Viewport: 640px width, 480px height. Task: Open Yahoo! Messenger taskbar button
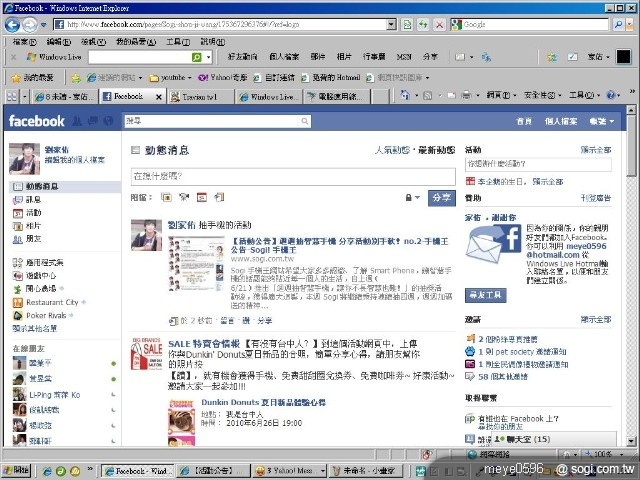coord(289,471)
